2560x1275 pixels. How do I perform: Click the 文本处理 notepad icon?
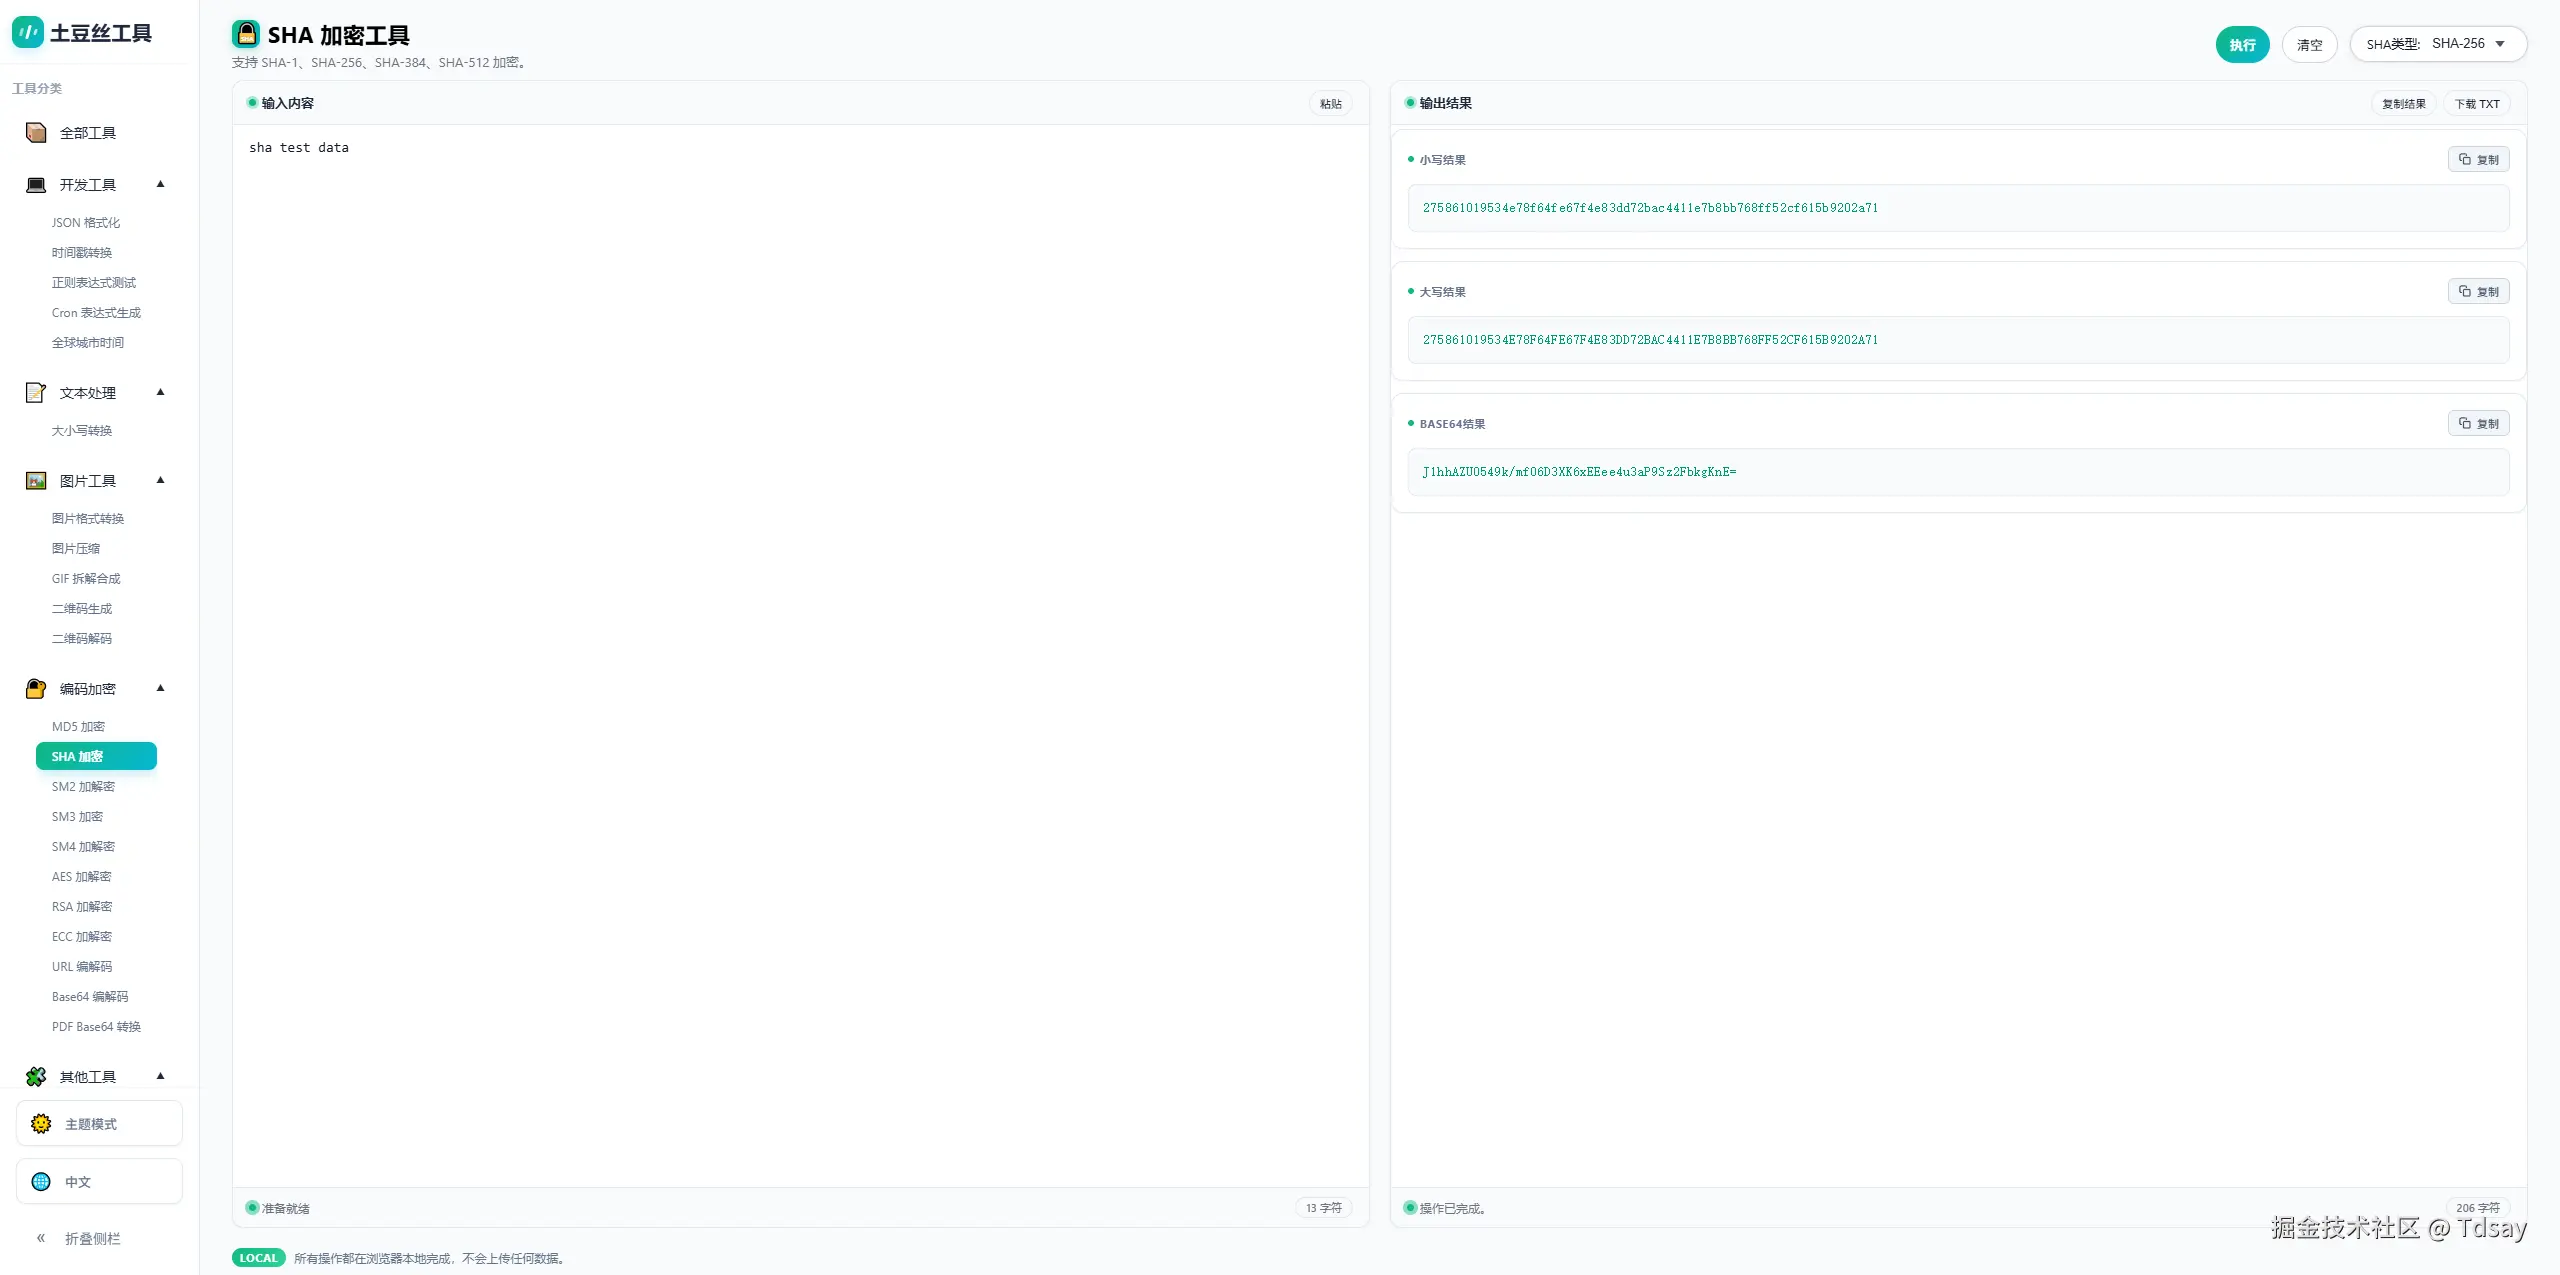[x=36, y=393]
